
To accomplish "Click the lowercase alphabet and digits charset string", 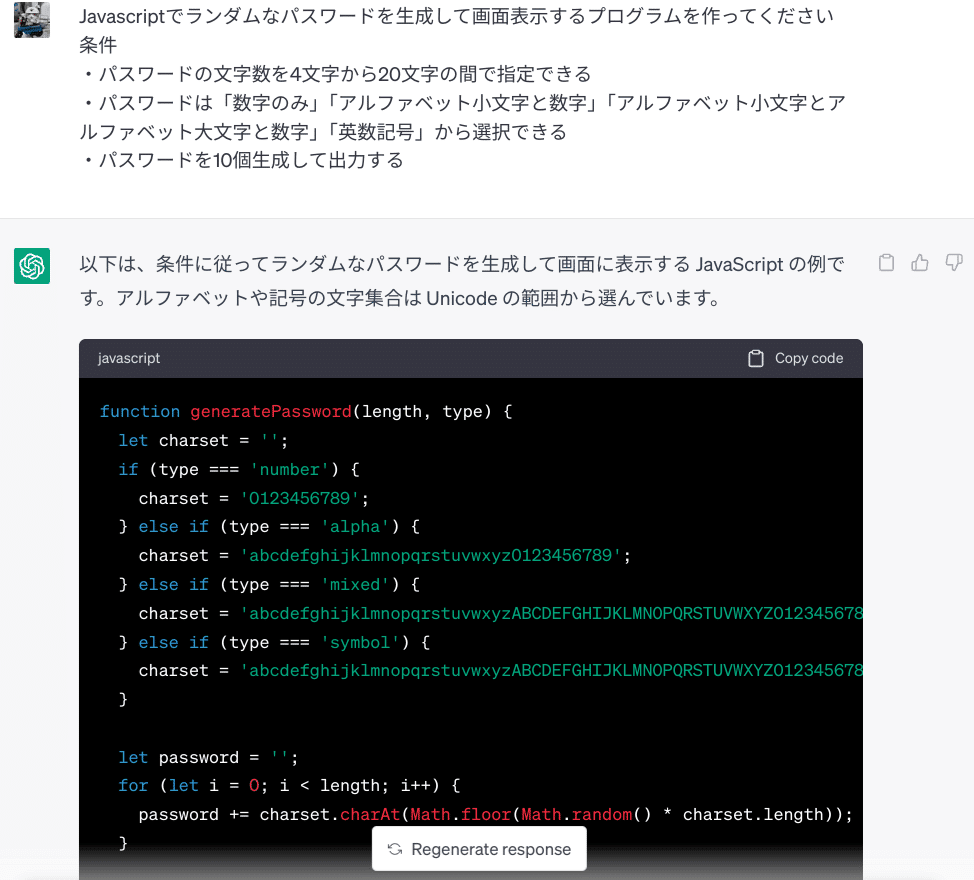I will point(431,556).
